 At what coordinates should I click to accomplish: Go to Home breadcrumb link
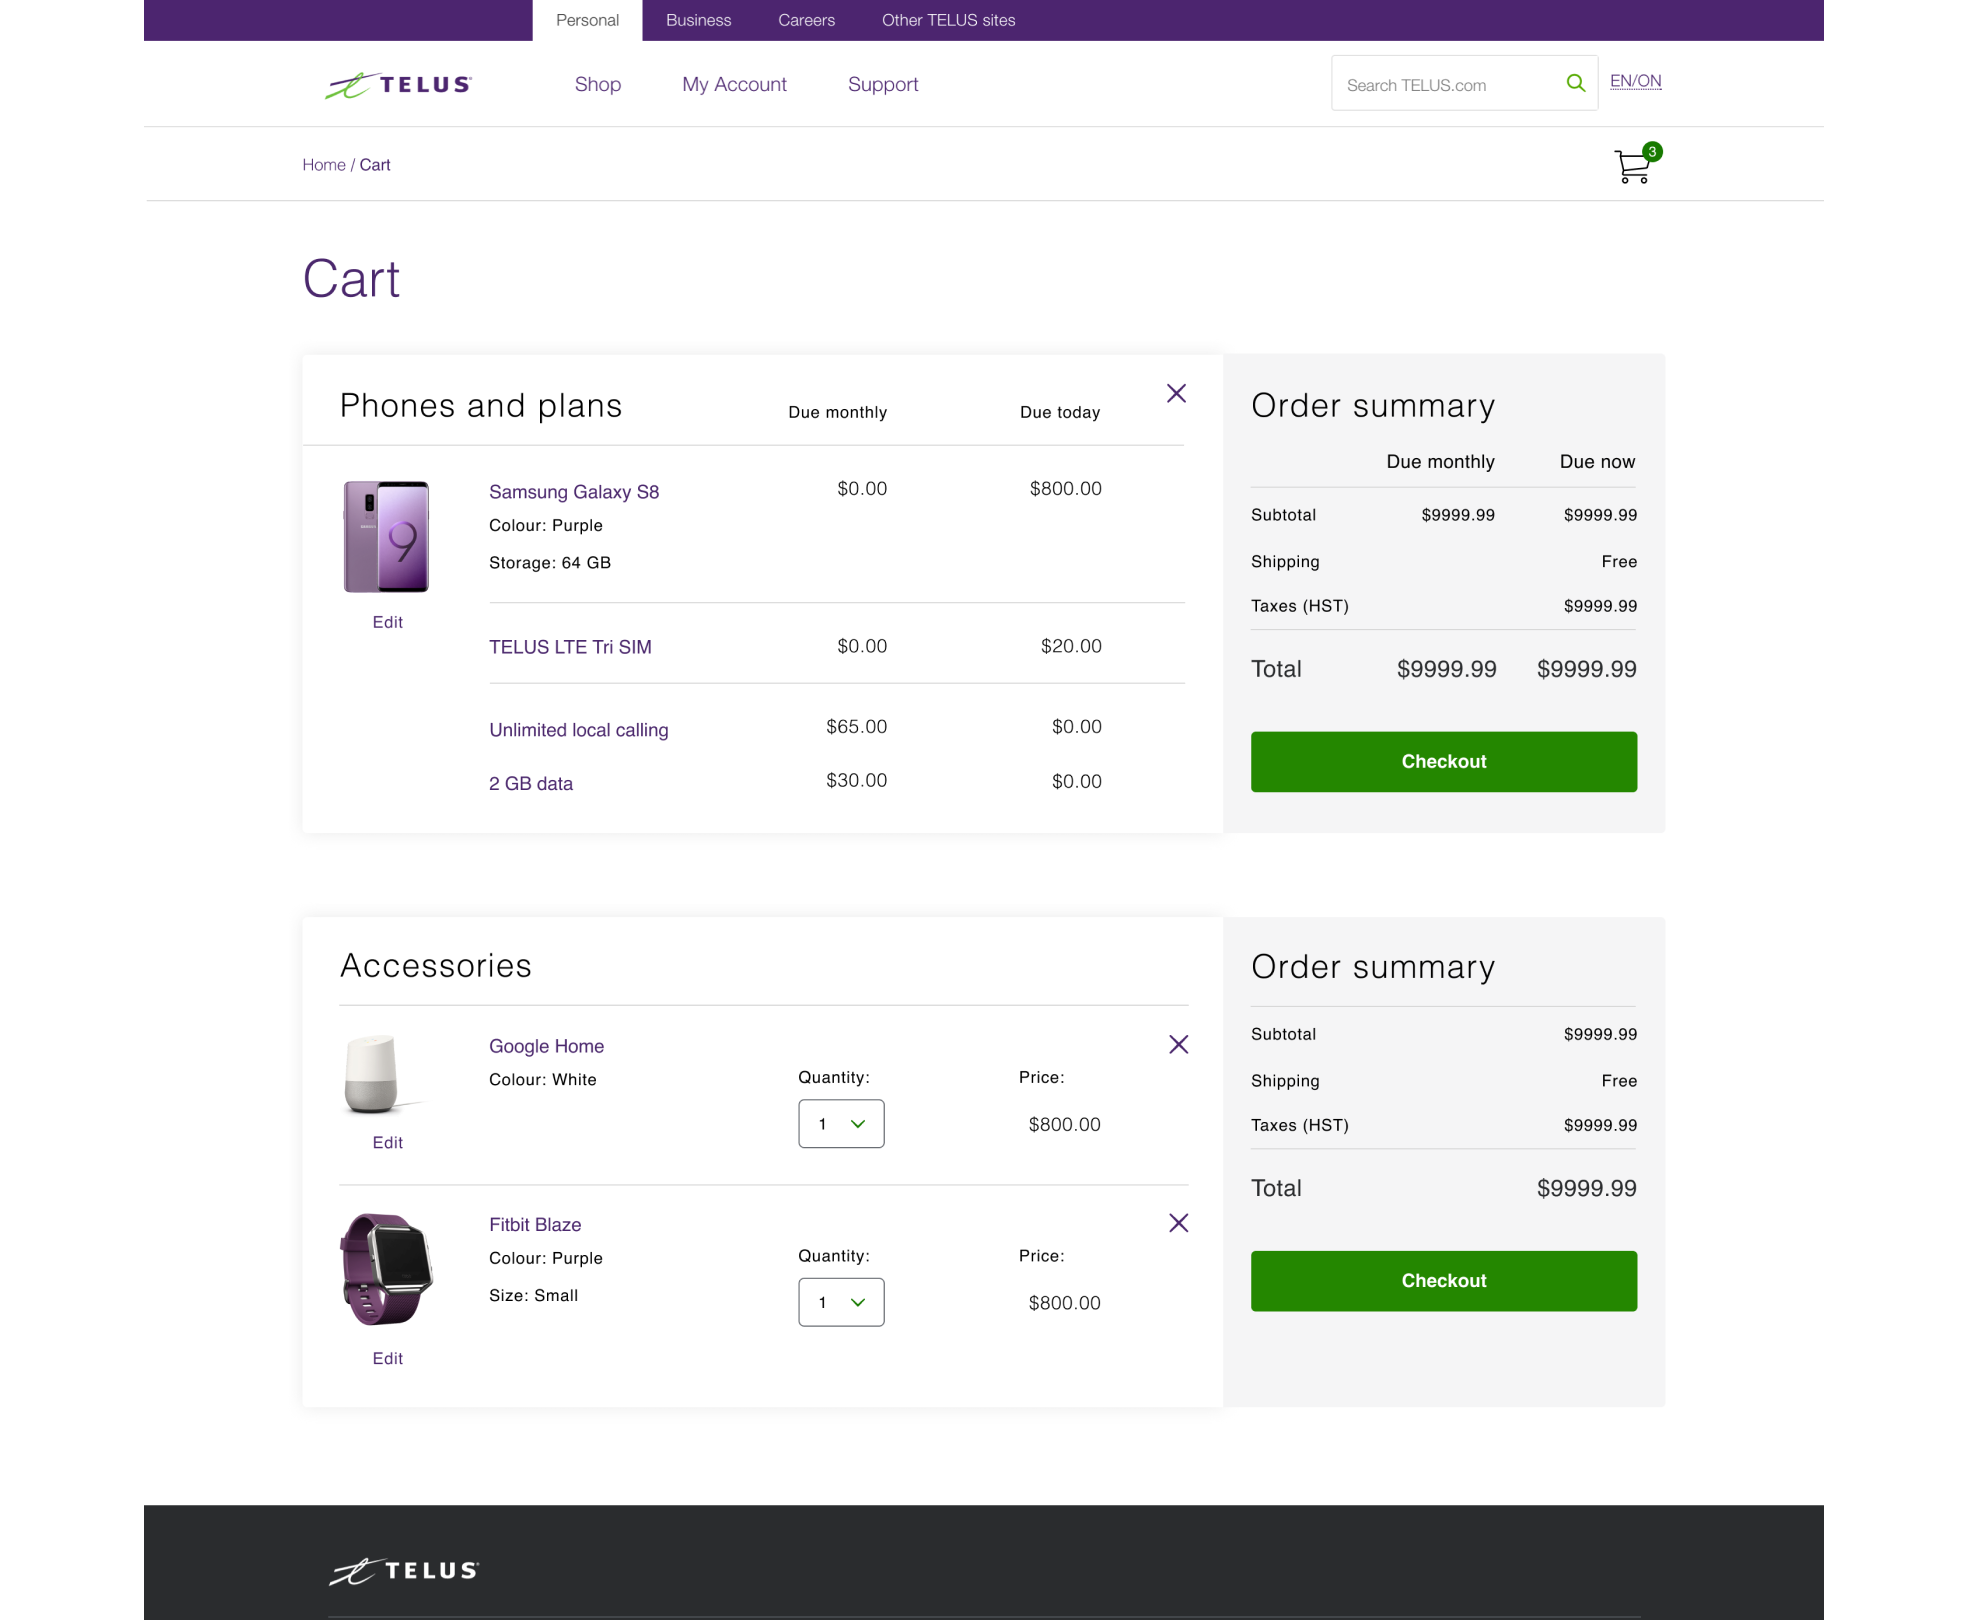tap(323, 165)
